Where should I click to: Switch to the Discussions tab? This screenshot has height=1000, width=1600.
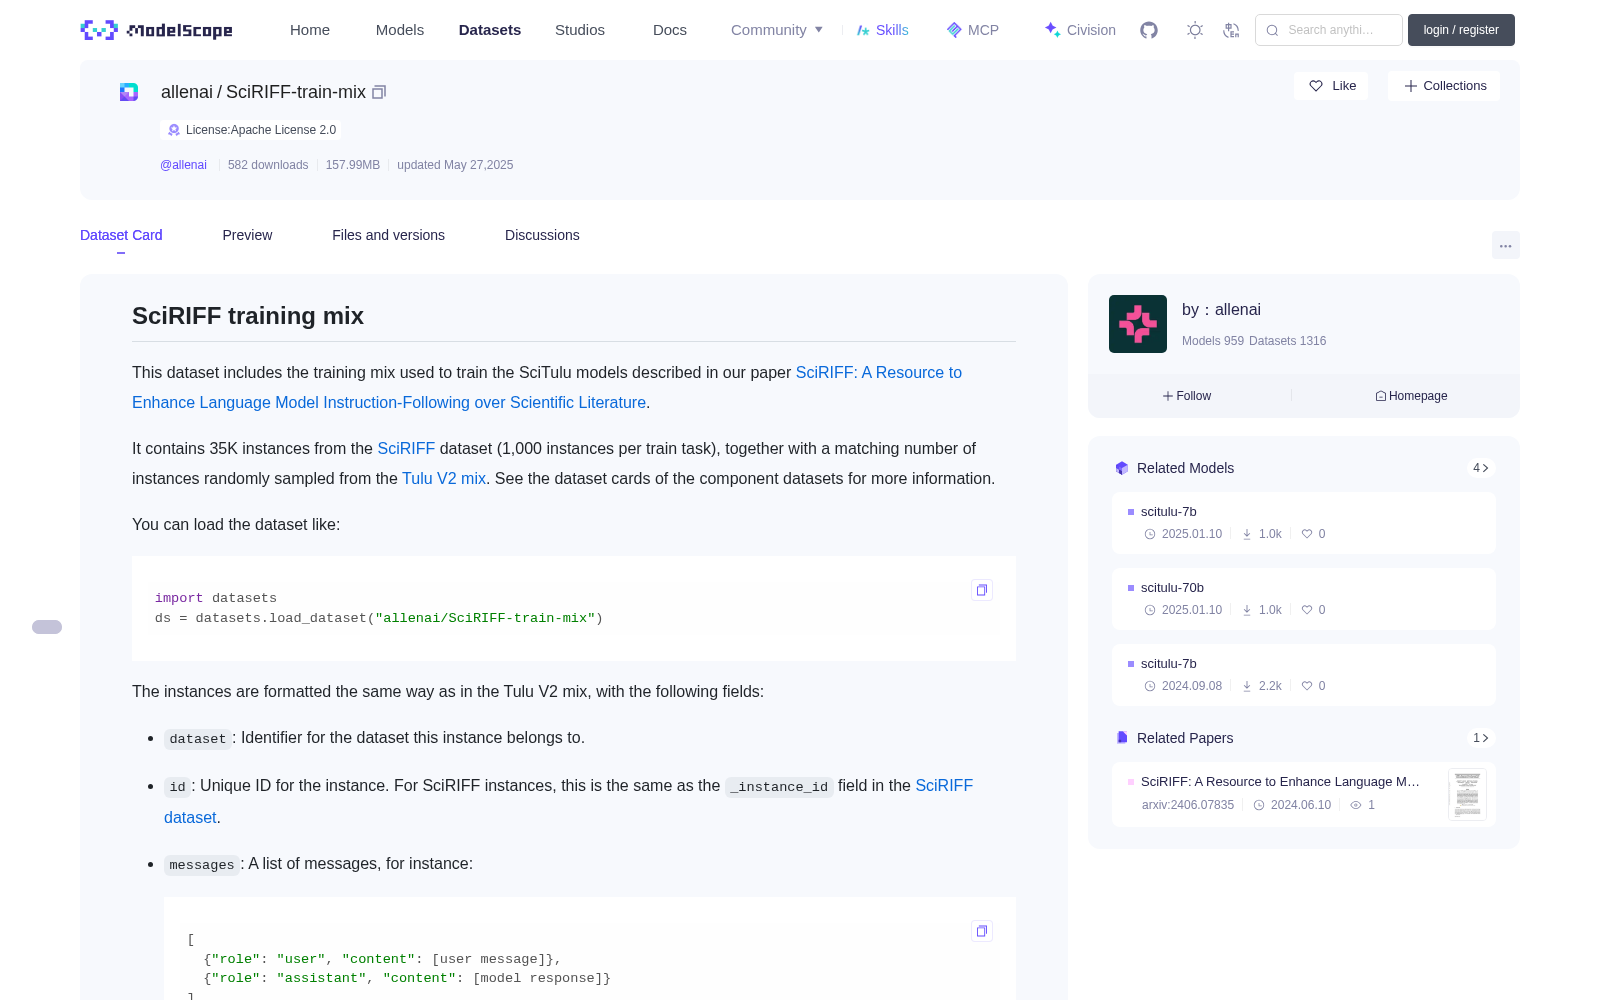tap(542, 235)
